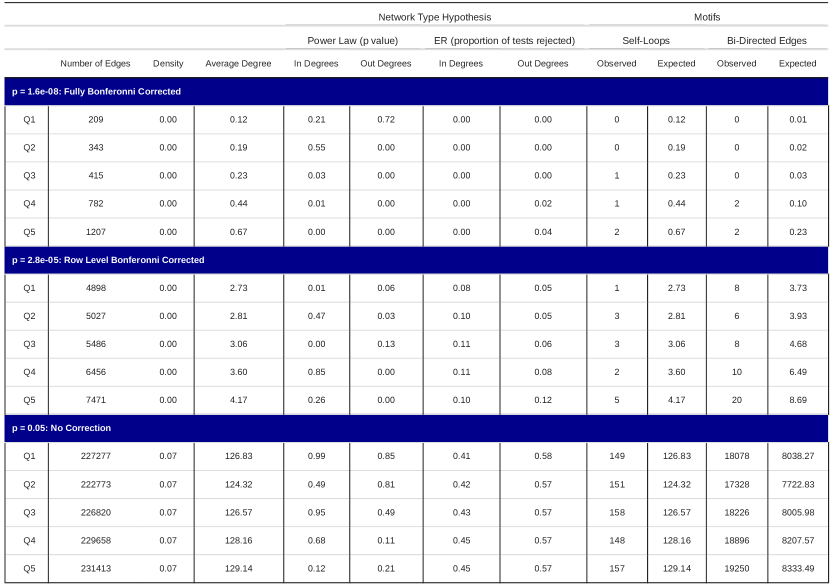Select the 'Number of Edges' column header

(x=95, y=64)
